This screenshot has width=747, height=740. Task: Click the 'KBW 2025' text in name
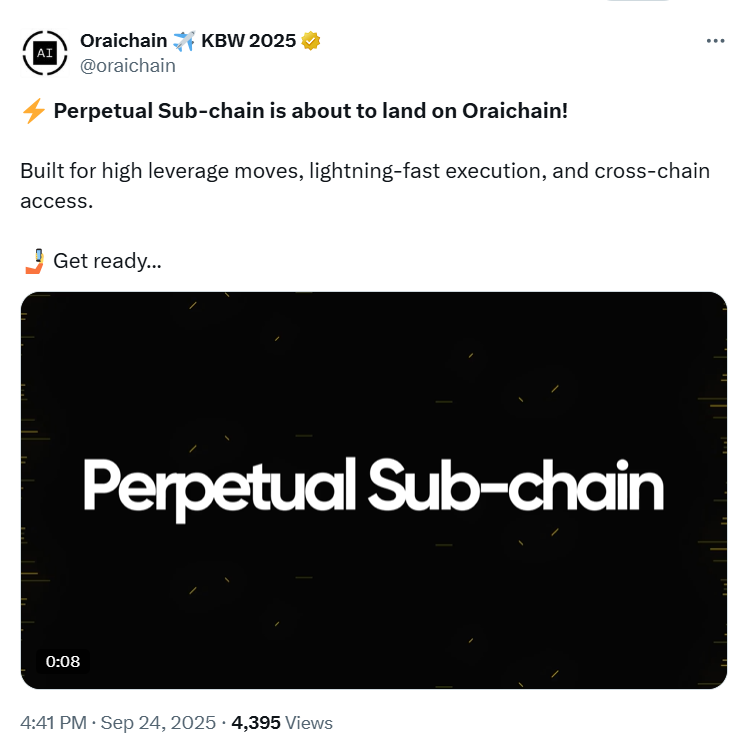pyautogui.click(x=250, y=41)
